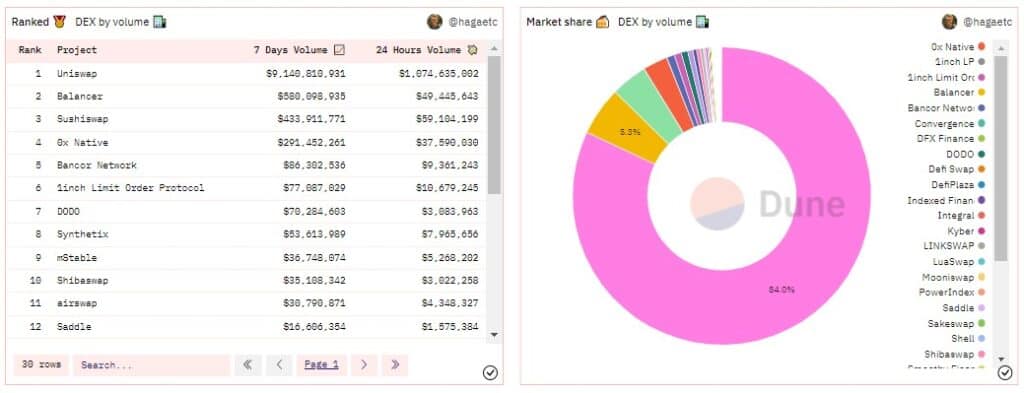Click the chart icon beside 7 Days Volume
Viewport: 1024px width, 393px height.
[339, 50]
